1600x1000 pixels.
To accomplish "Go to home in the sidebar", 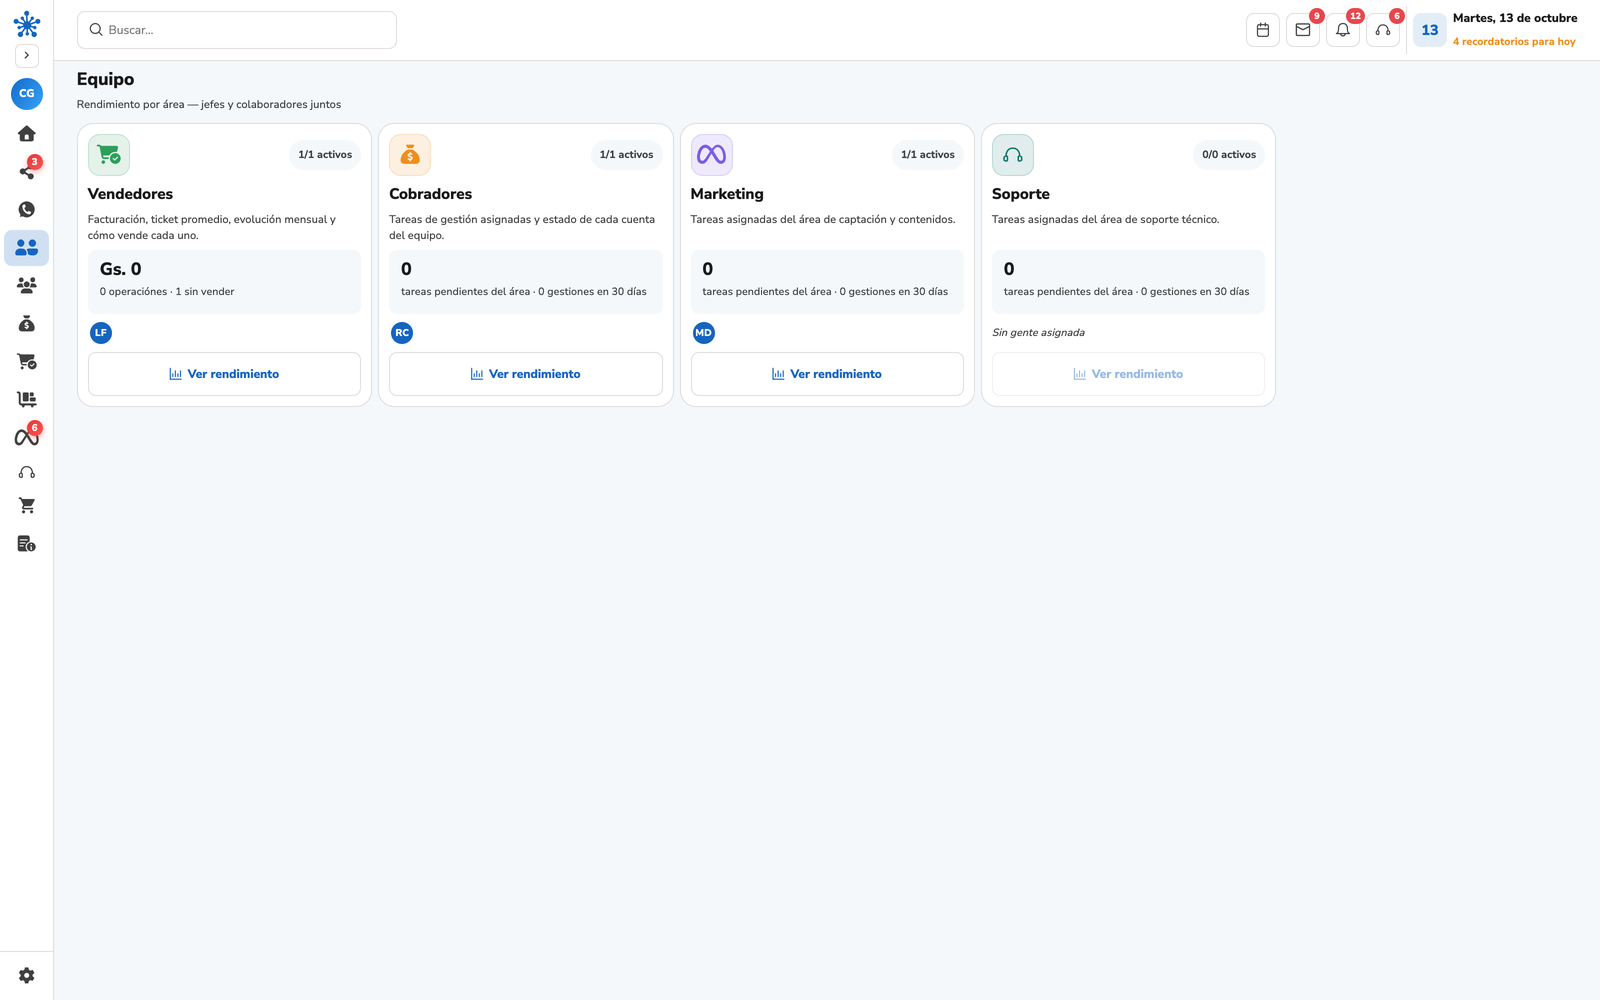I will click(x=27, y=133).
